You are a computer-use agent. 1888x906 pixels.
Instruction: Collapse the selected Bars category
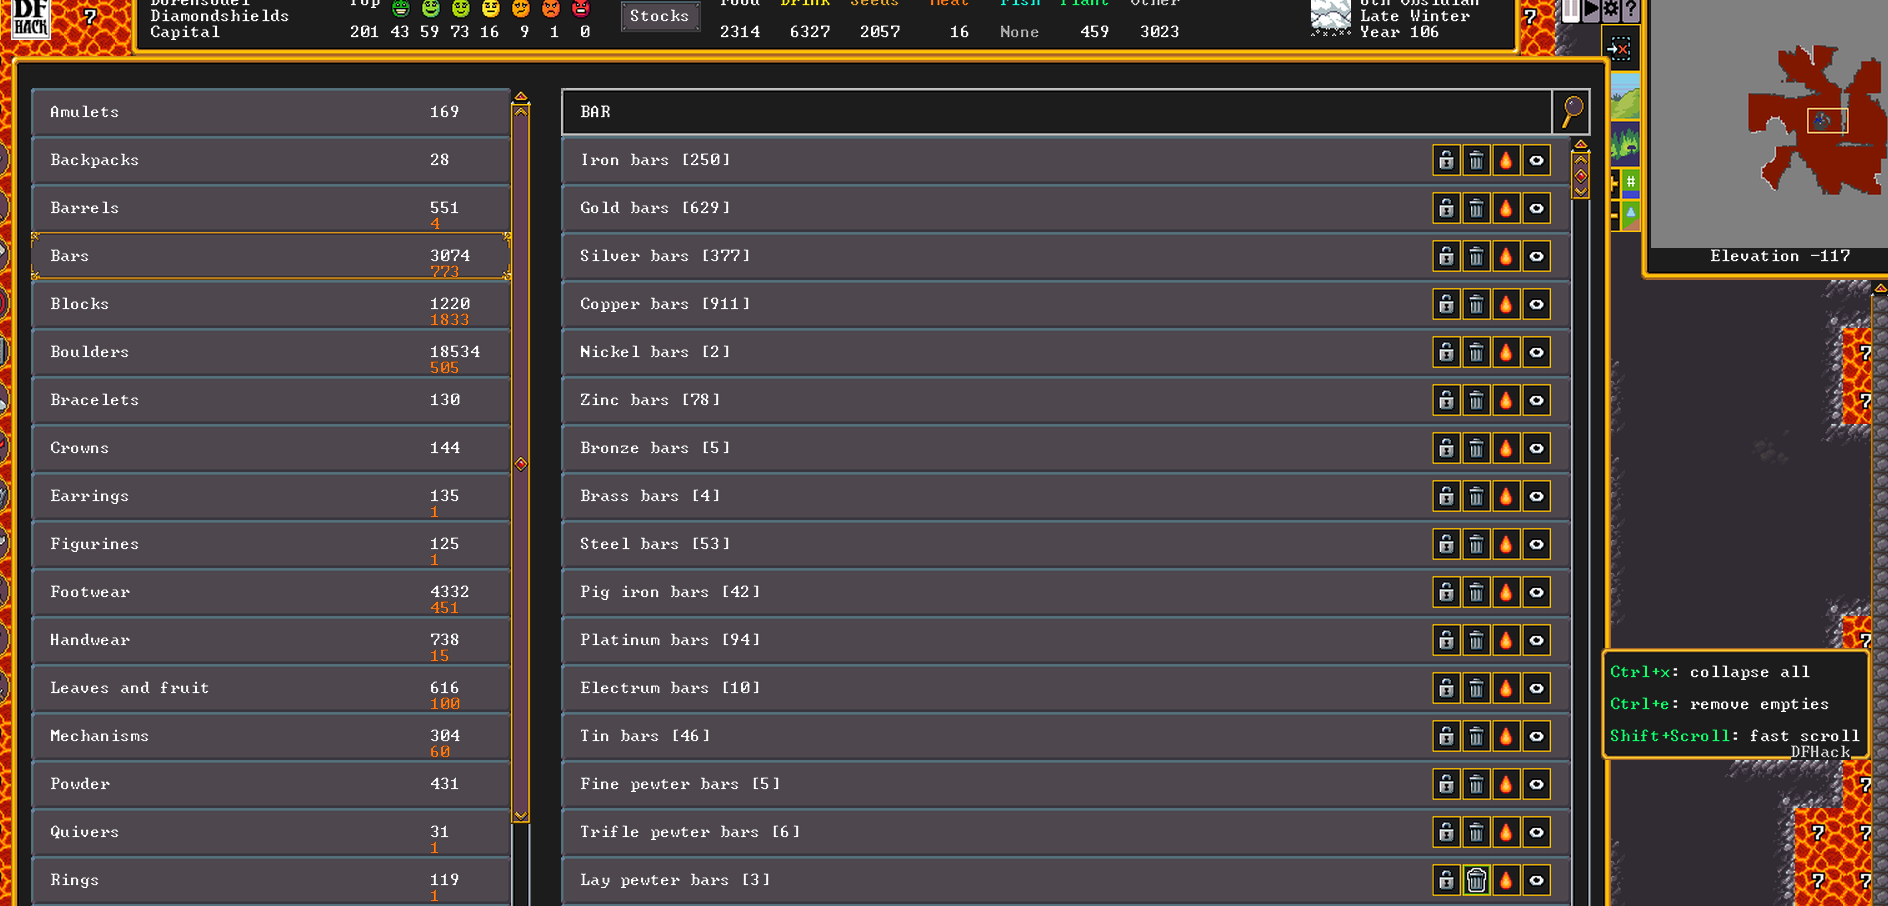(x=271, y=256)
